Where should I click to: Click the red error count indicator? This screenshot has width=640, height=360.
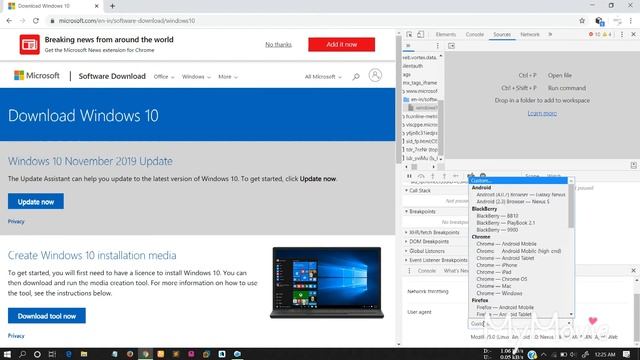pos(594,34)
